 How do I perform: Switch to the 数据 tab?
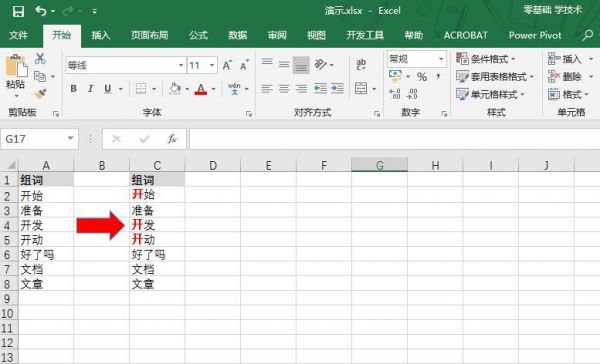[238, 36]
